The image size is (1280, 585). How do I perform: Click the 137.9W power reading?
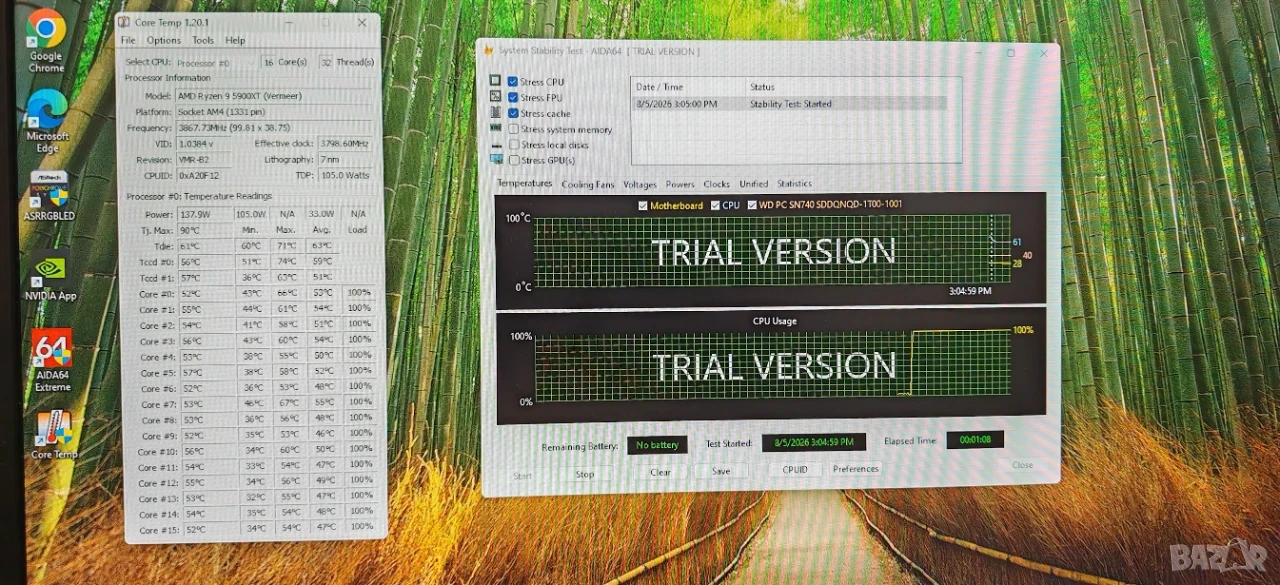coord(204,214)
